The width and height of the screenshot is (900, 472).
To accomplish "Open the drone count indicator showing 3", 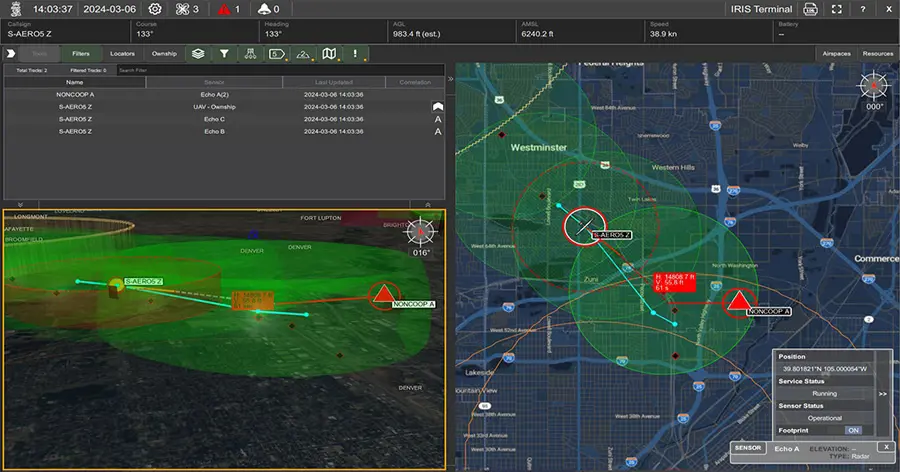I will (x=187, y=9).
